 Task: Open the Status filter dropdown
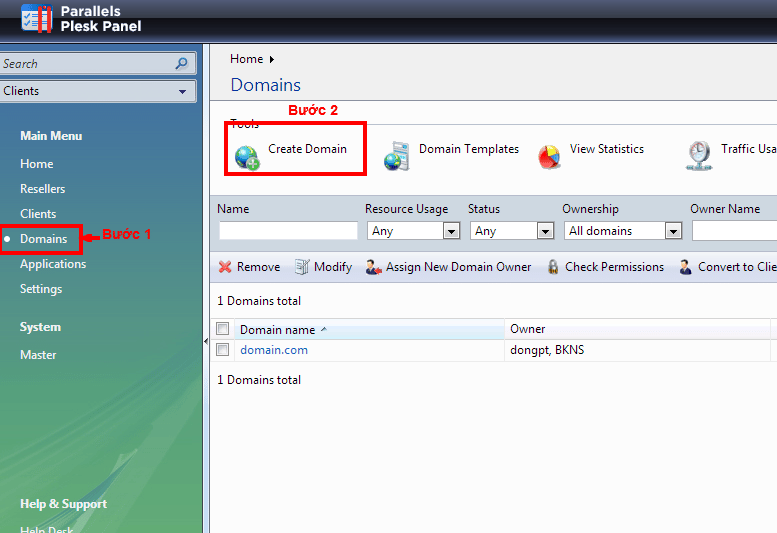click(545, 231)
